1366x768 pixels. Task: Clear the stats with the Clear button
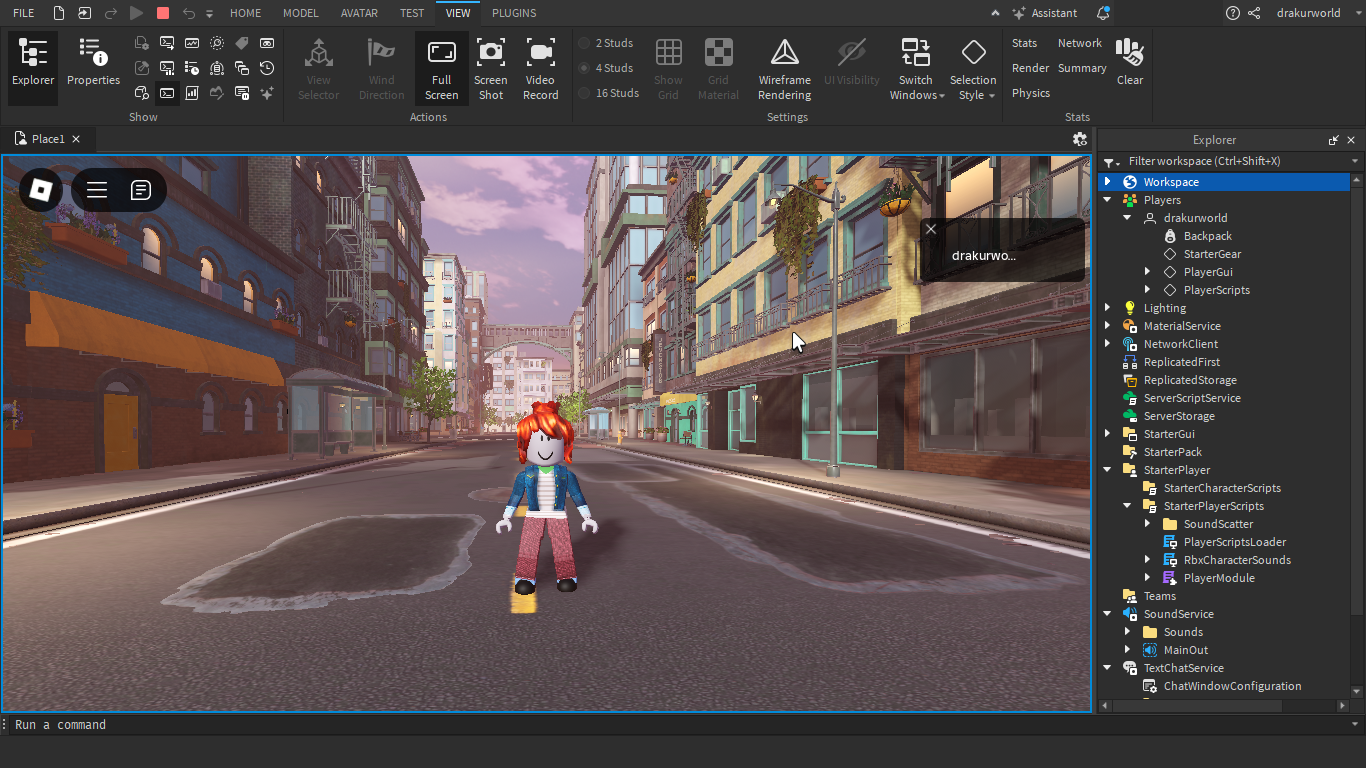point(1130,62)
